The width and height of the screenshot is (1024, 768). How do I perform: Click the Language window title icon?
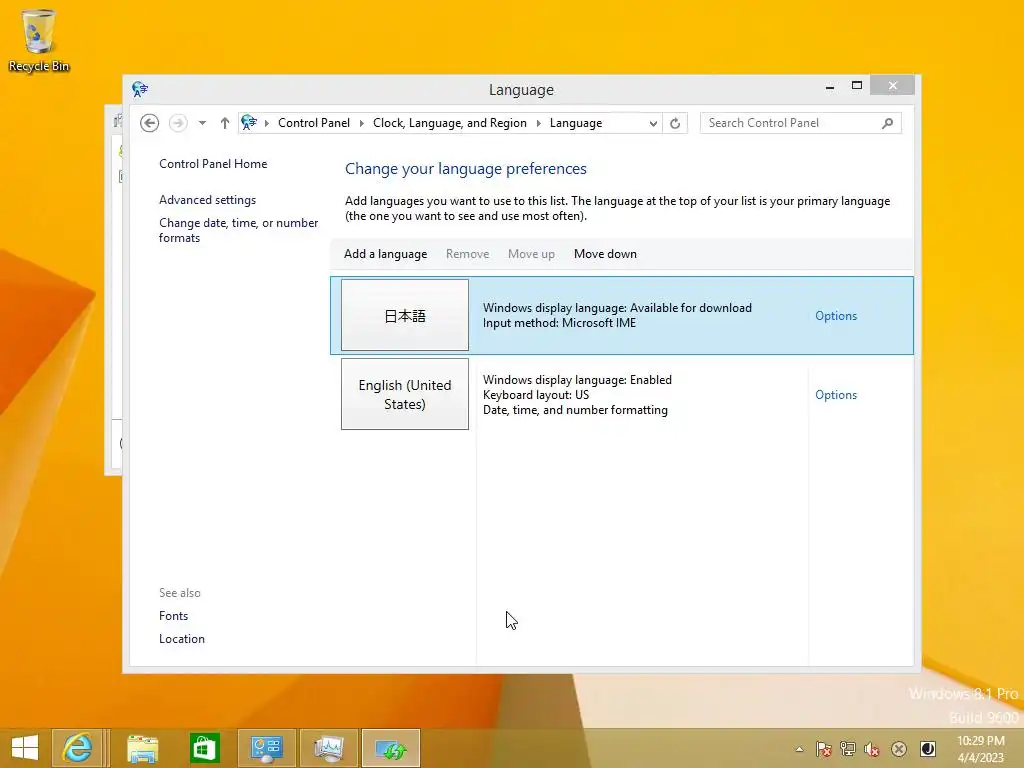click(140, 89)
